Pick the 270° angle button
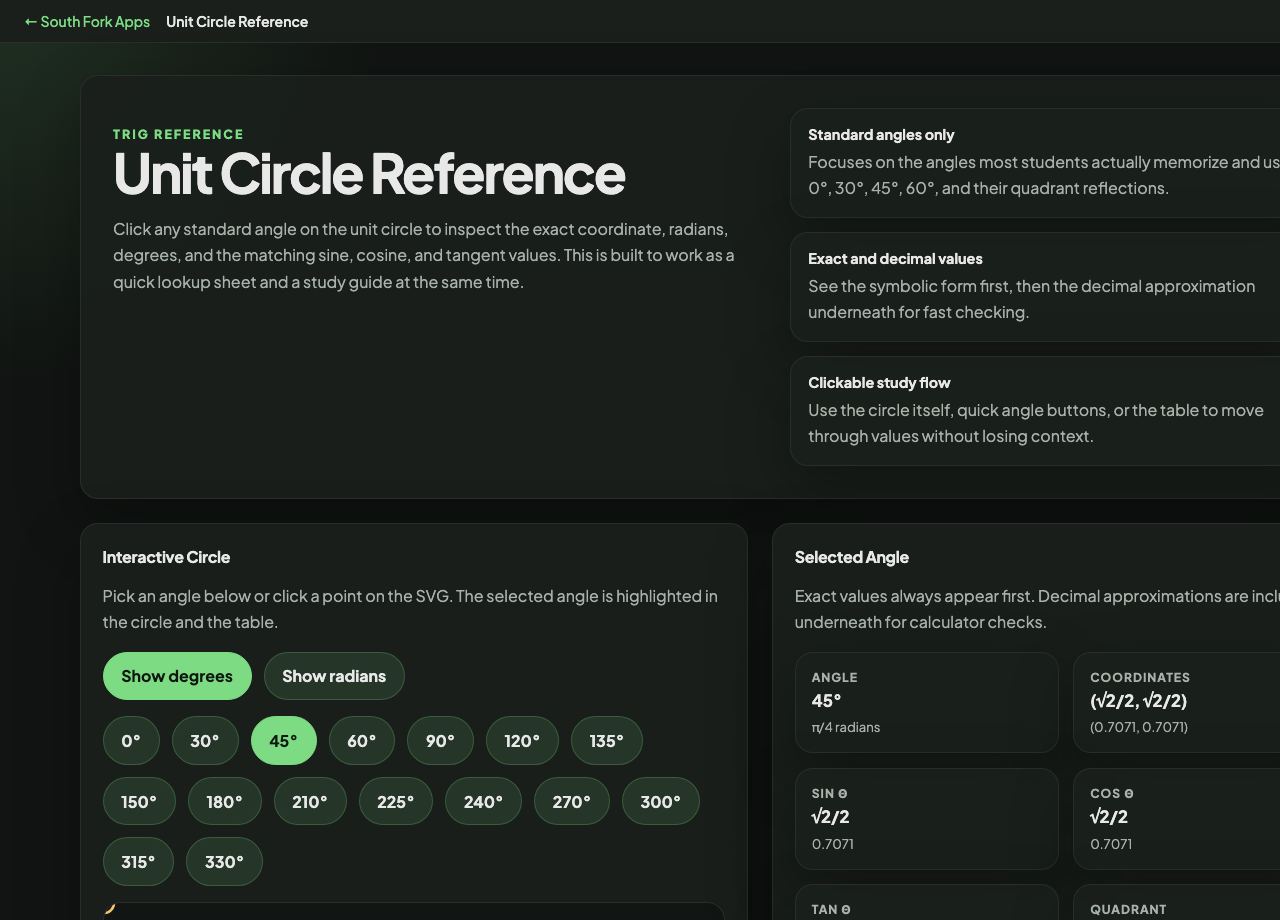Viewport: 1280px width, 920px height. click(x=572, y=802)
